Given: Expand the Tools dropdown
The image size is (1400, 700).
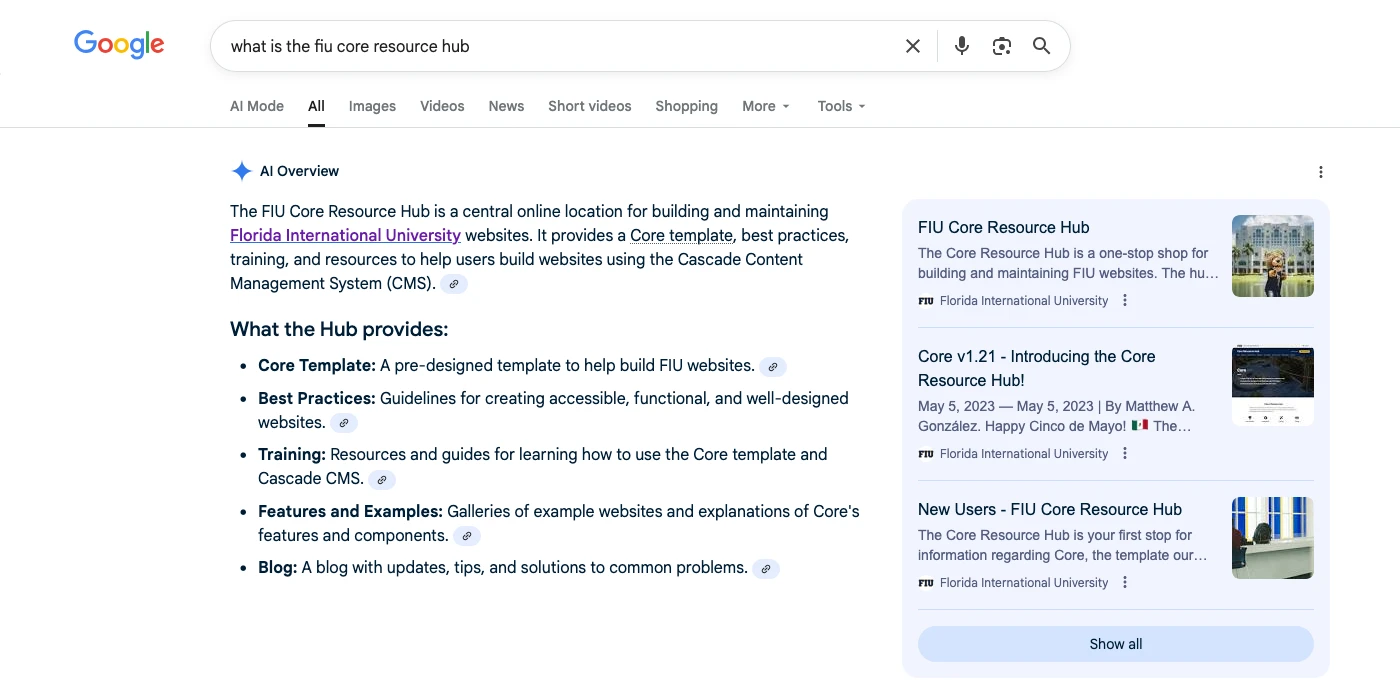Looking at the screenshot, I should [840, 106].
